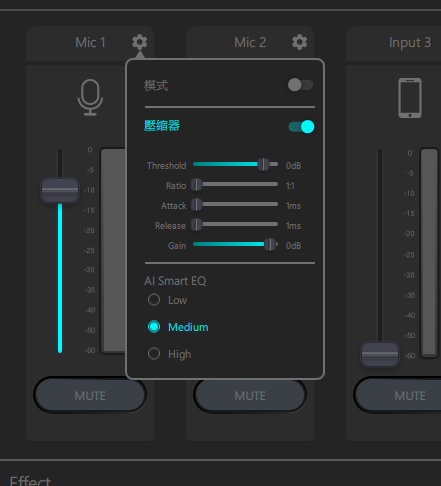Click the Input 3 volume fader knob
This screenshot has width=441, height=486.
coord(380,354)
